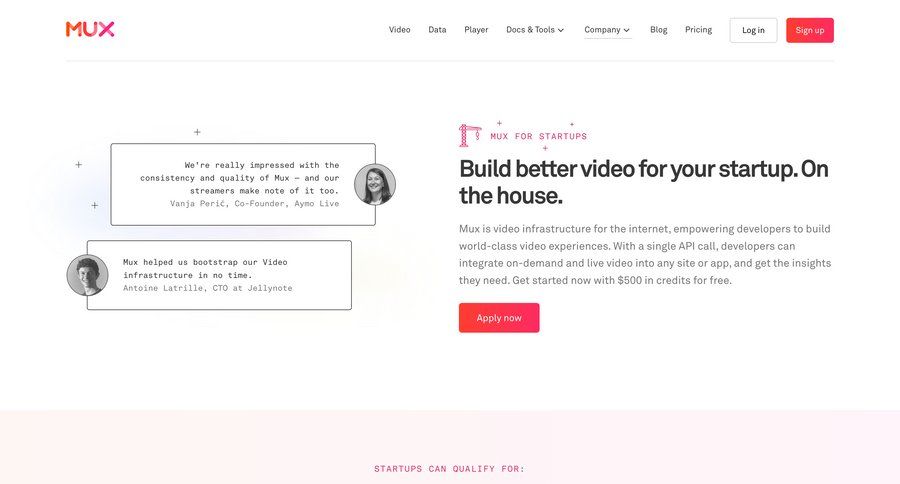Click the Log in button

coord(753,30)
